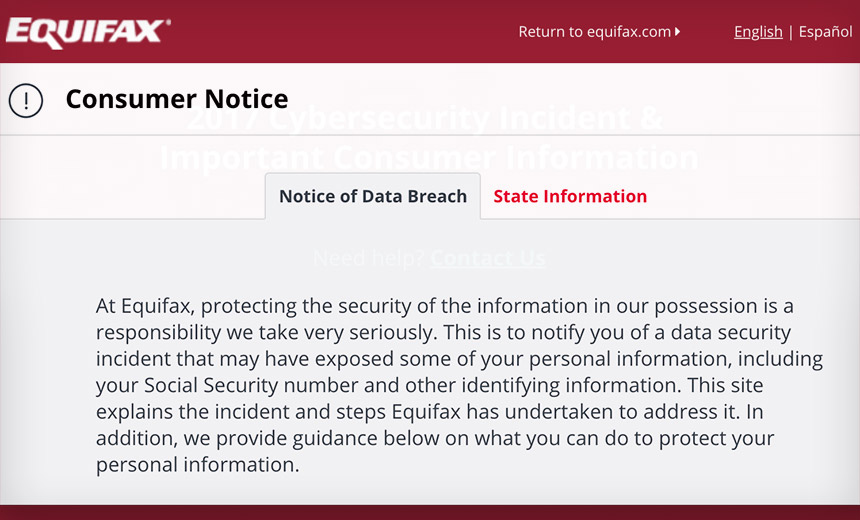Open the Notice of Data Breach tab
Screen dimensions: 860x520
(x=372, y=196)
